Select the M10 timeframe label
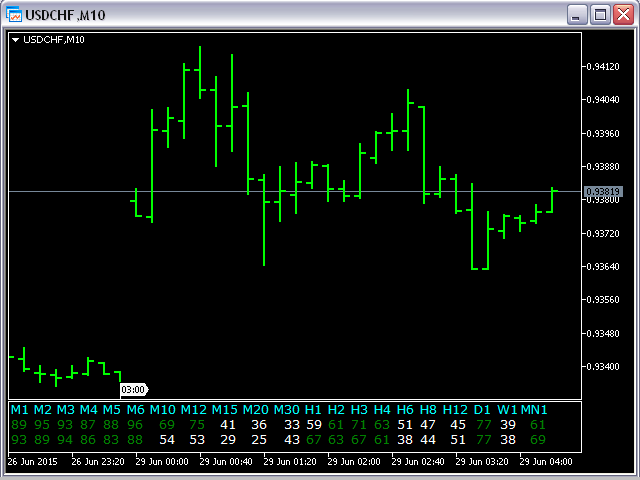 [x=162, y=409]
